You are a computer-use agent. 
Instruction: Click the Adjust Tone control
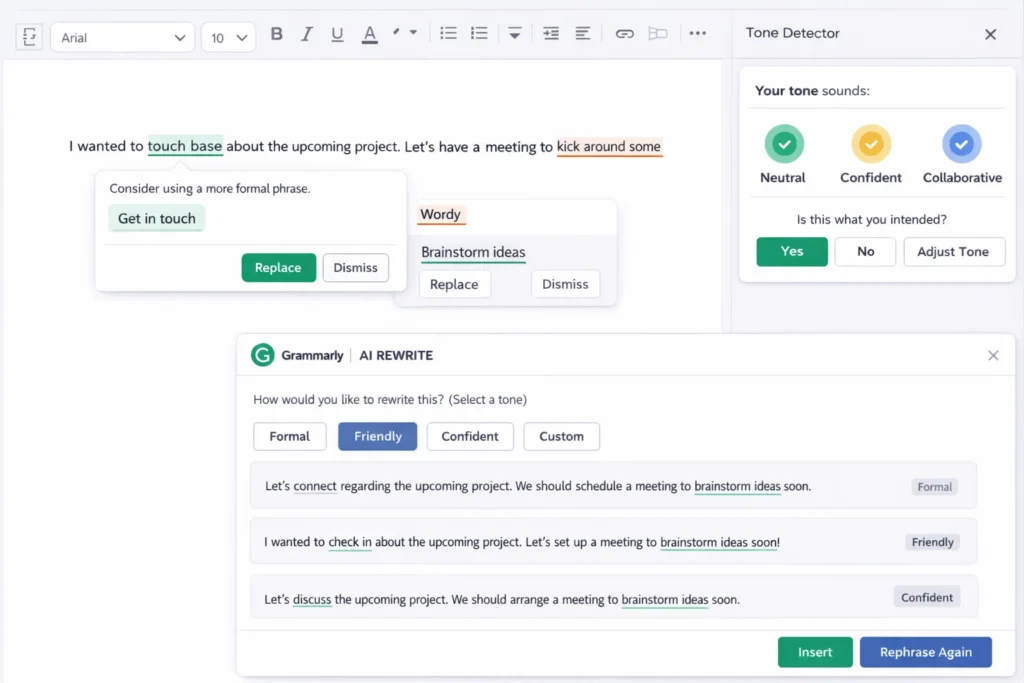(x=954, y=251)
